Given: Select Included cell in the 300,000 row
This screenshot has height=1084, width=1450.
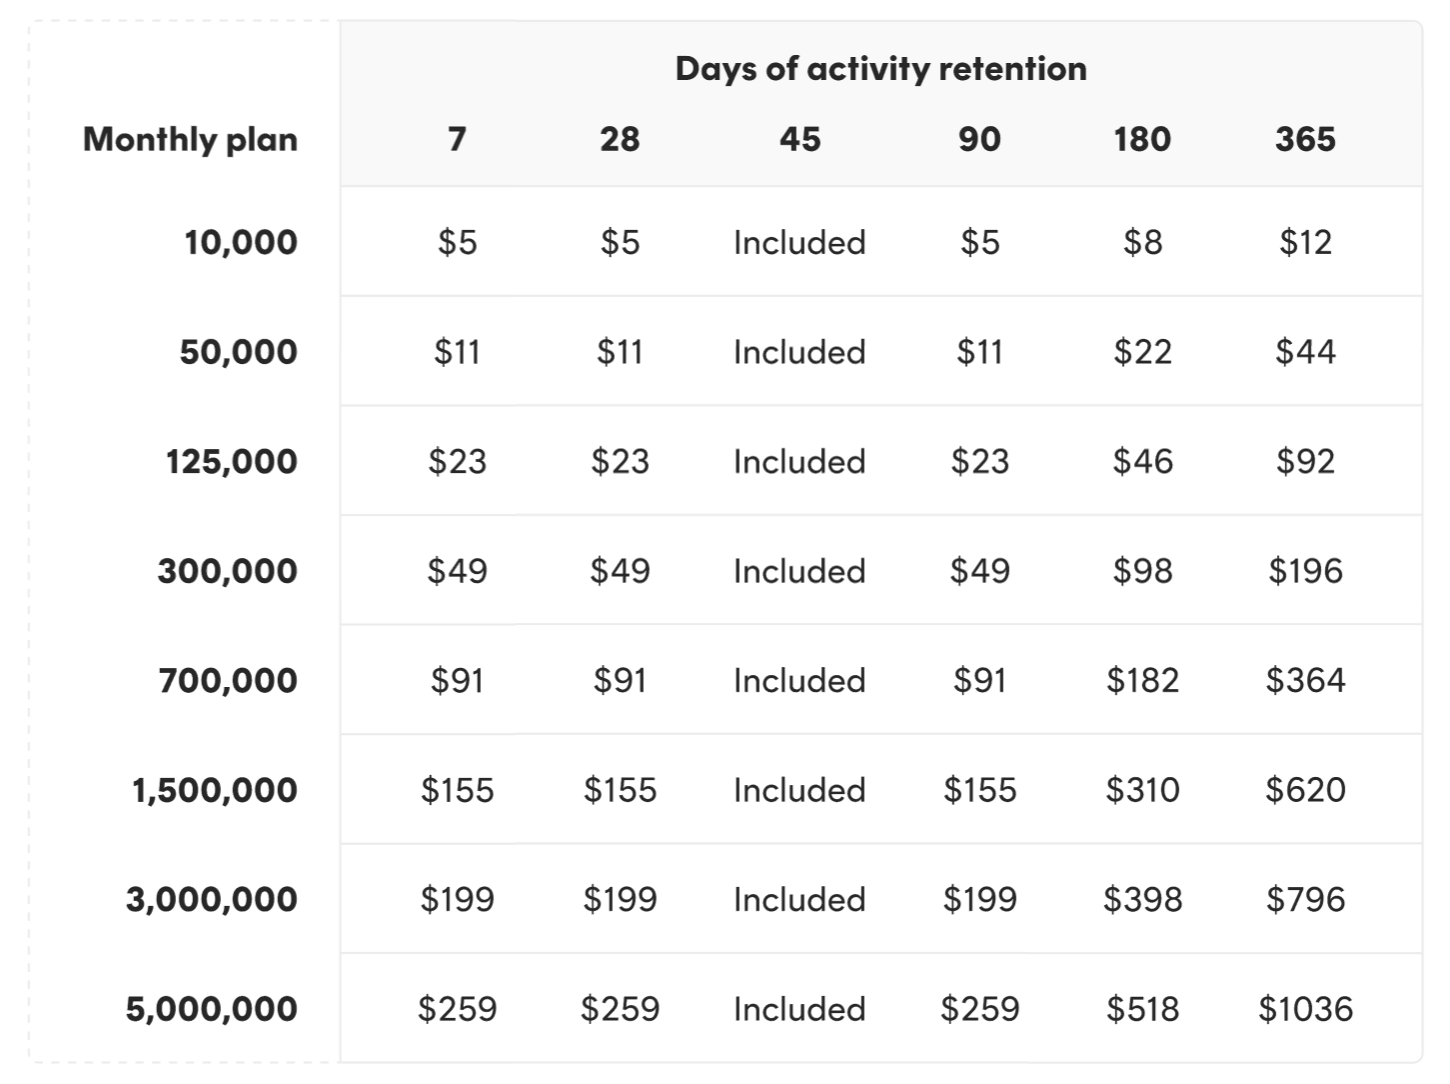Looking at the screenshot, I should [x=800, y=571].
